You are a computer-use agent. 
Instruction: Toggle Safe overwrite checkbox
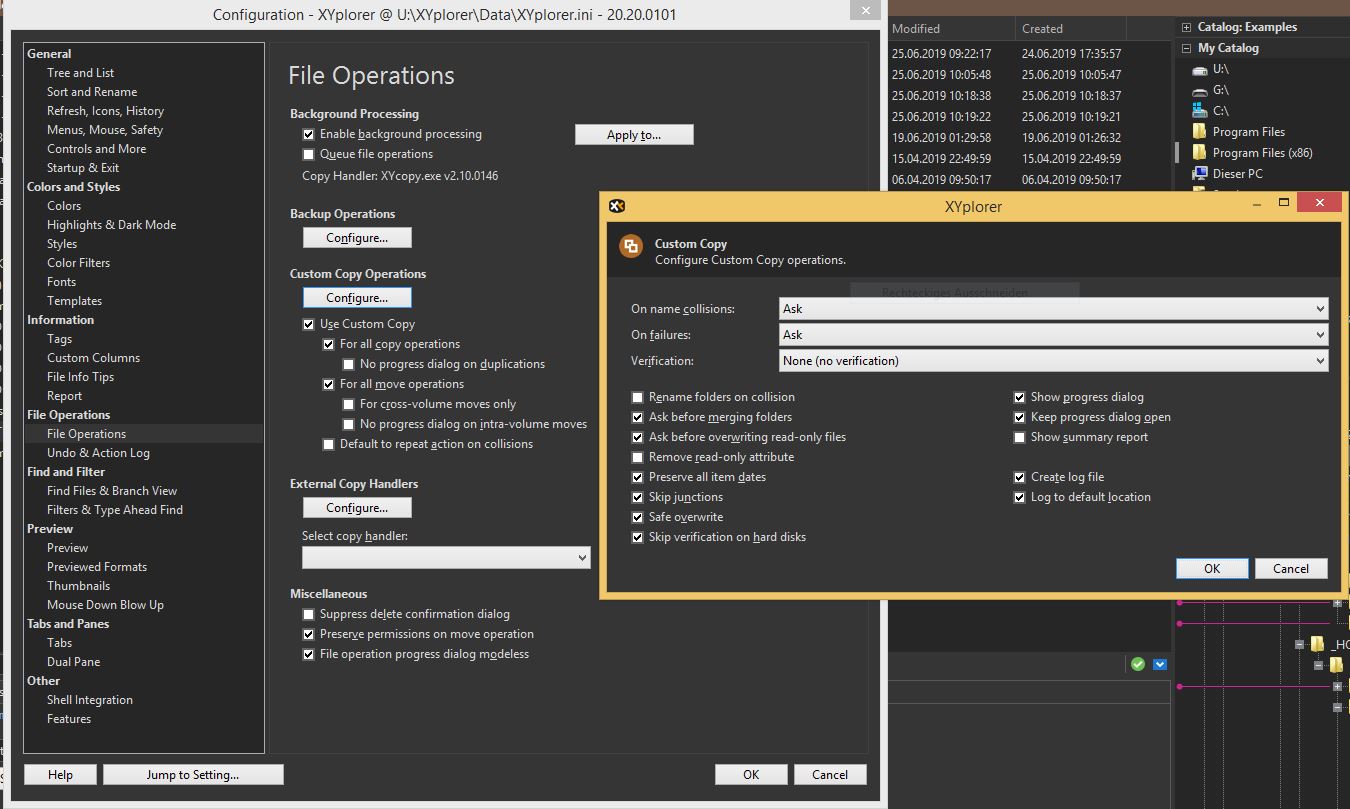click(637, 517)
